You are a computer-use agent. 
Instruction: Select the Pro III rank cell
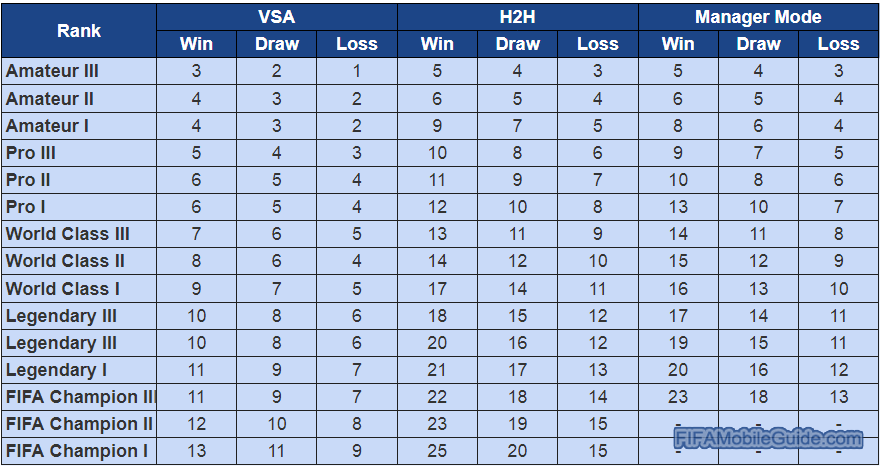[79, 153]
